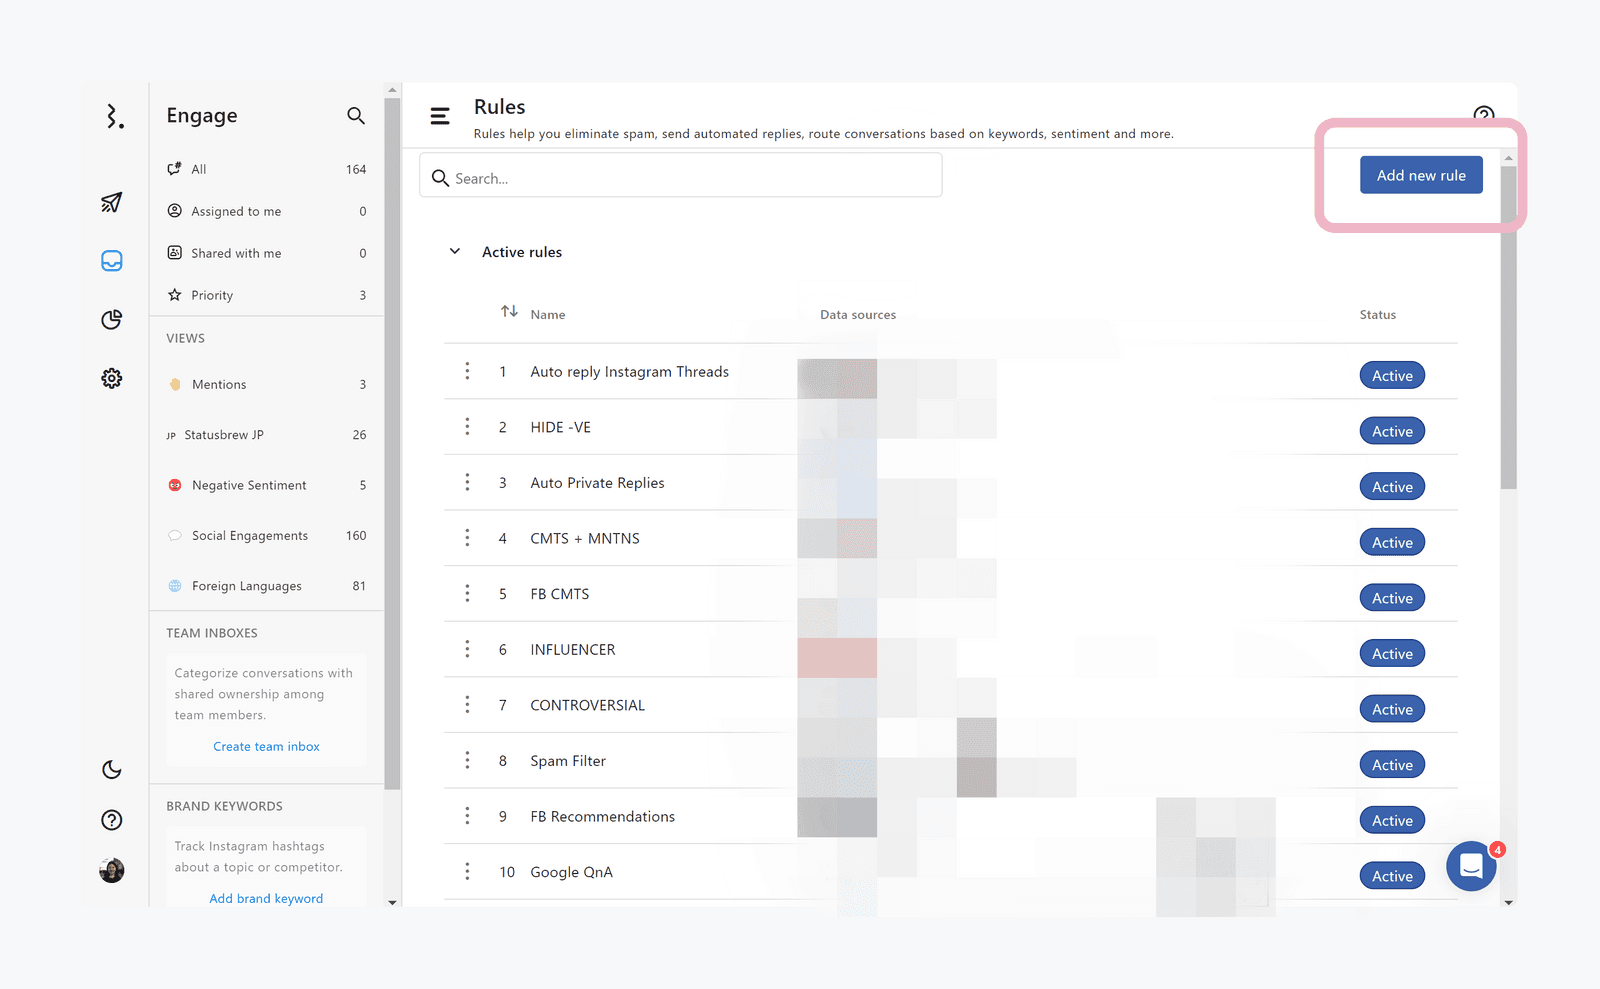
Task: Toggle the hamburger menu beside Rules
Action: (x=440, y=116)
